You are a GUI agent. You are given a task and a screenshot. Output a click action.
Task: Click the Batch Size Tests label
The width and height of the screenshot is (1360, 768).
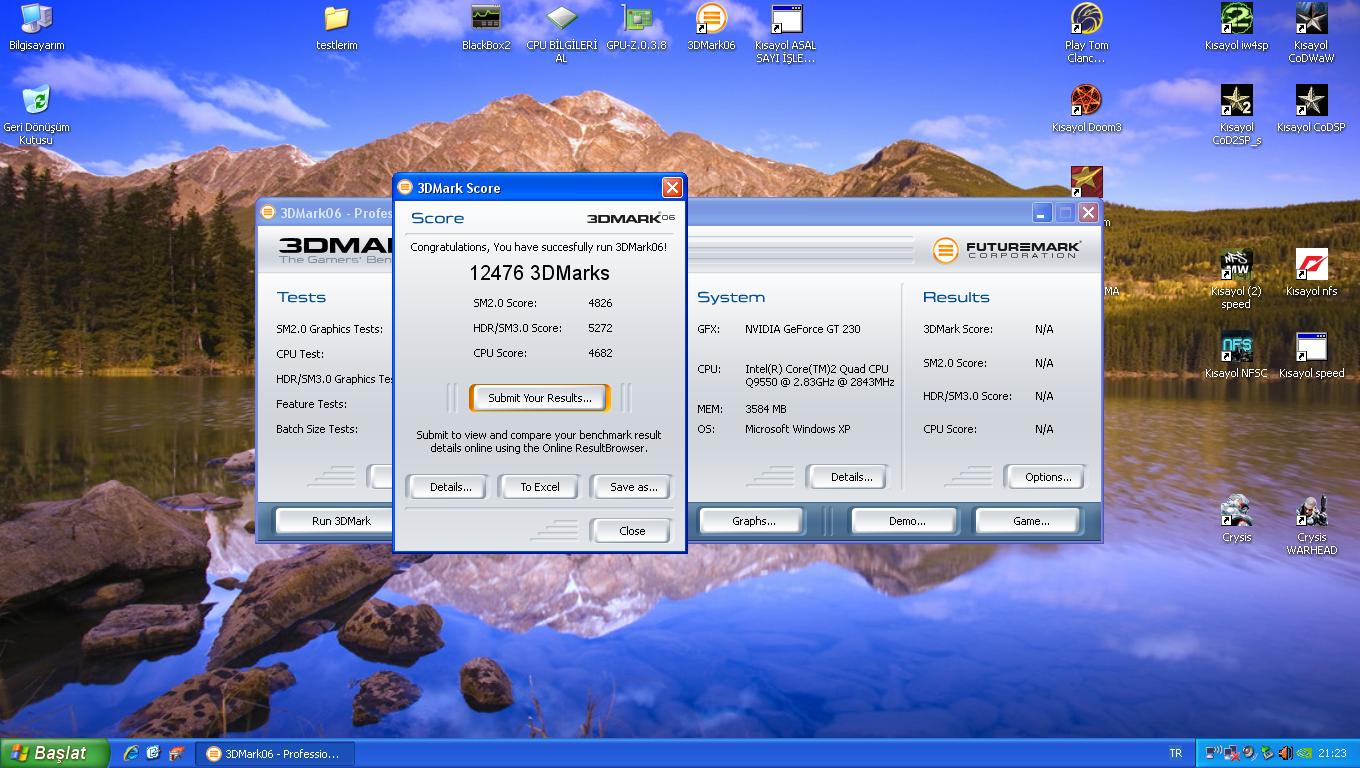pos(316,429)
